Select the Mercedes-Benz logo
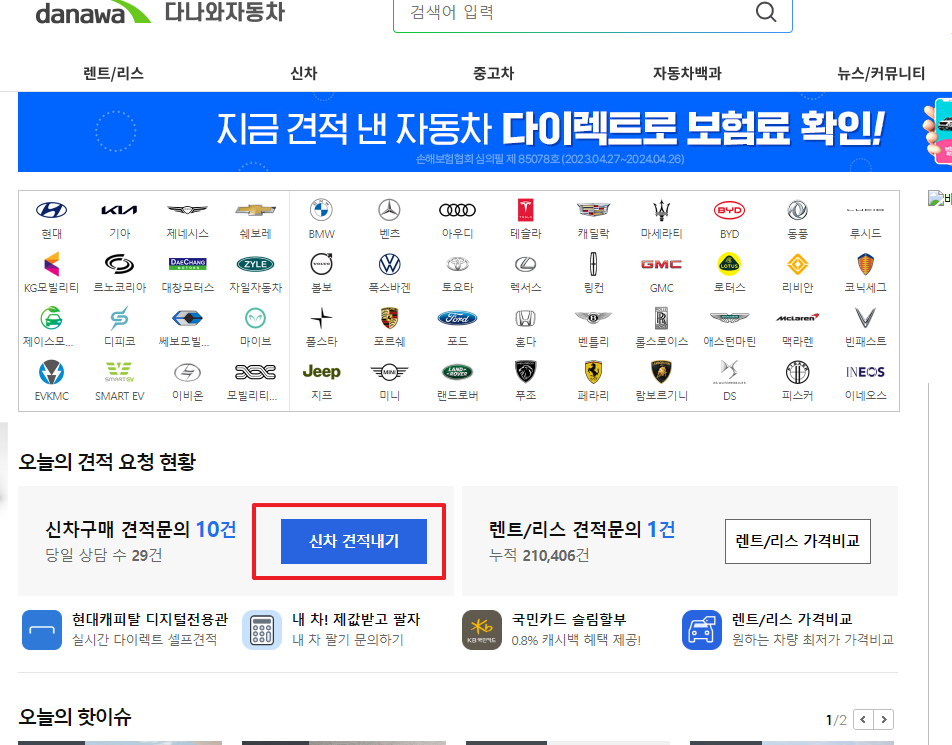 pyautogui.click(x=389, y=210)
